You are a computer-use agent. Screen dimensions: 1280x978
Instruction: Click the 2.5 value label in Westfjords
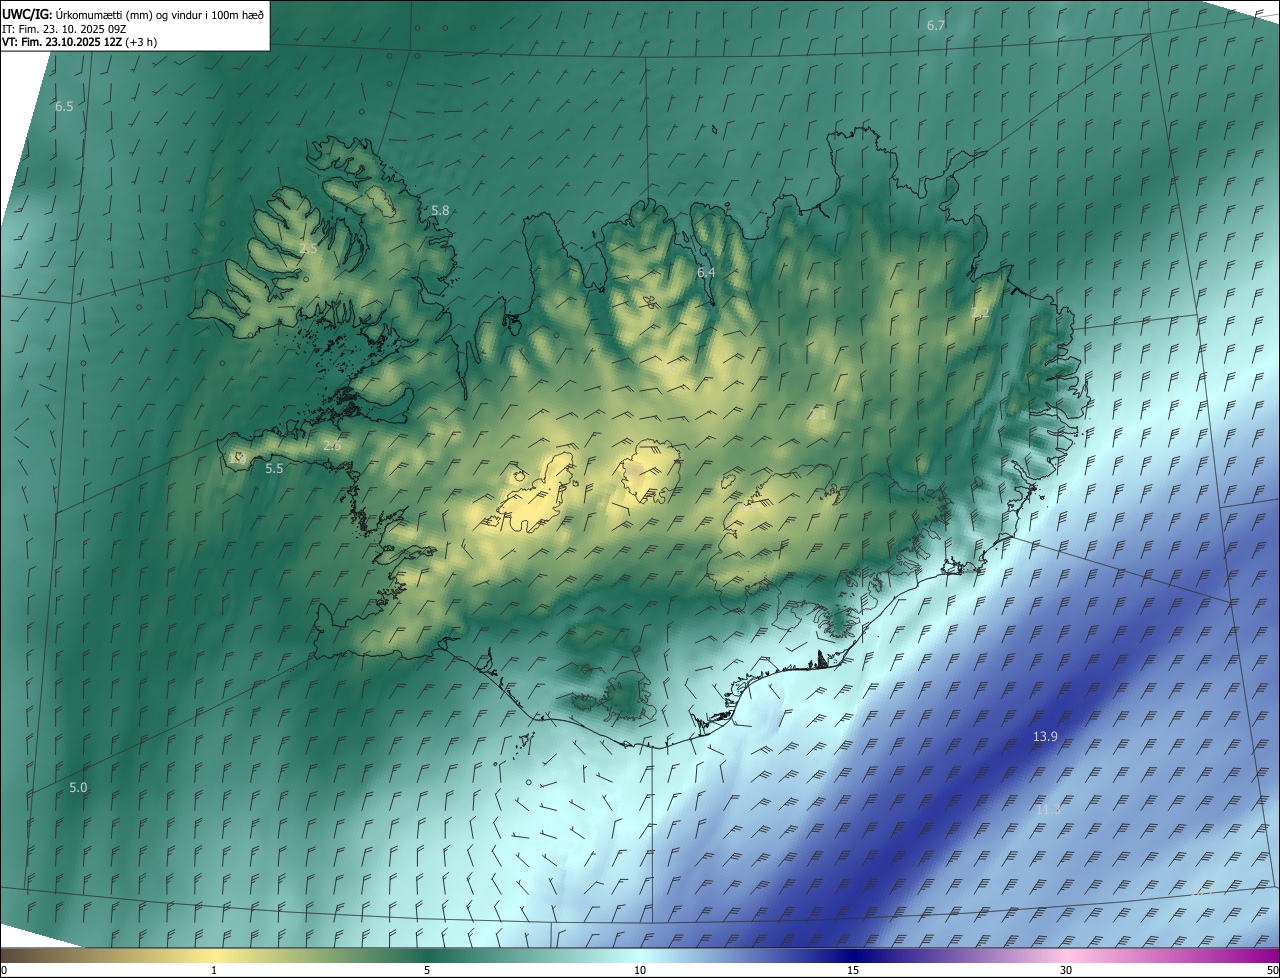(308, 249)
